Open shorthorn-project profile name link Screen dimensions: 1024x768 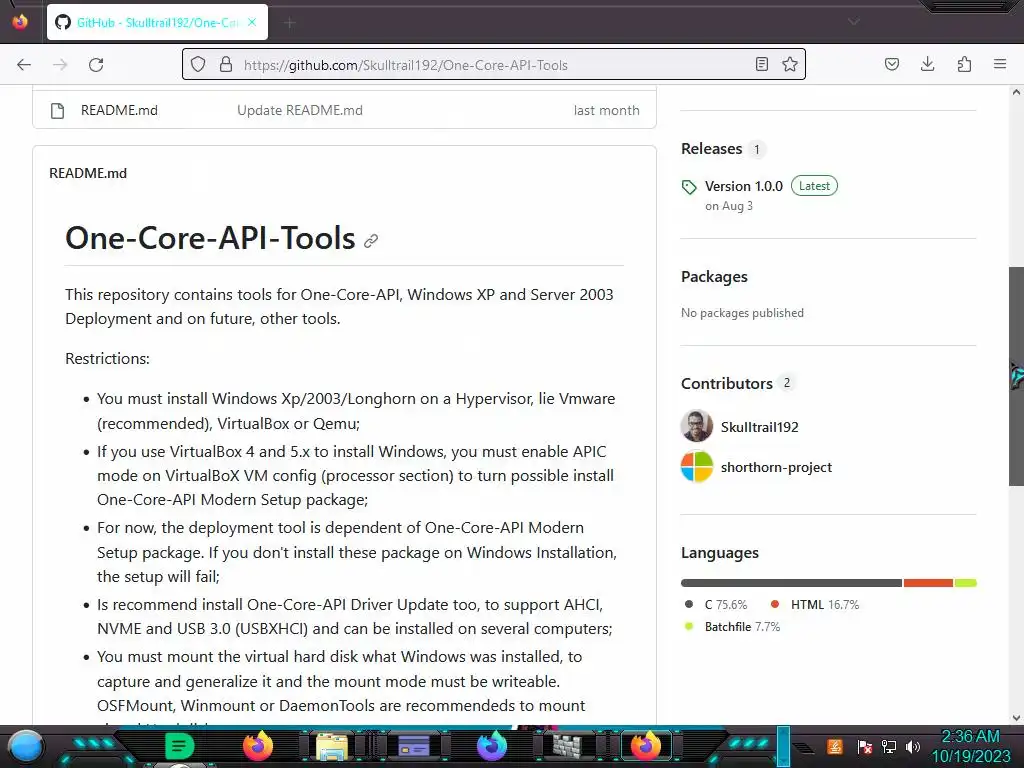(776, 468)
